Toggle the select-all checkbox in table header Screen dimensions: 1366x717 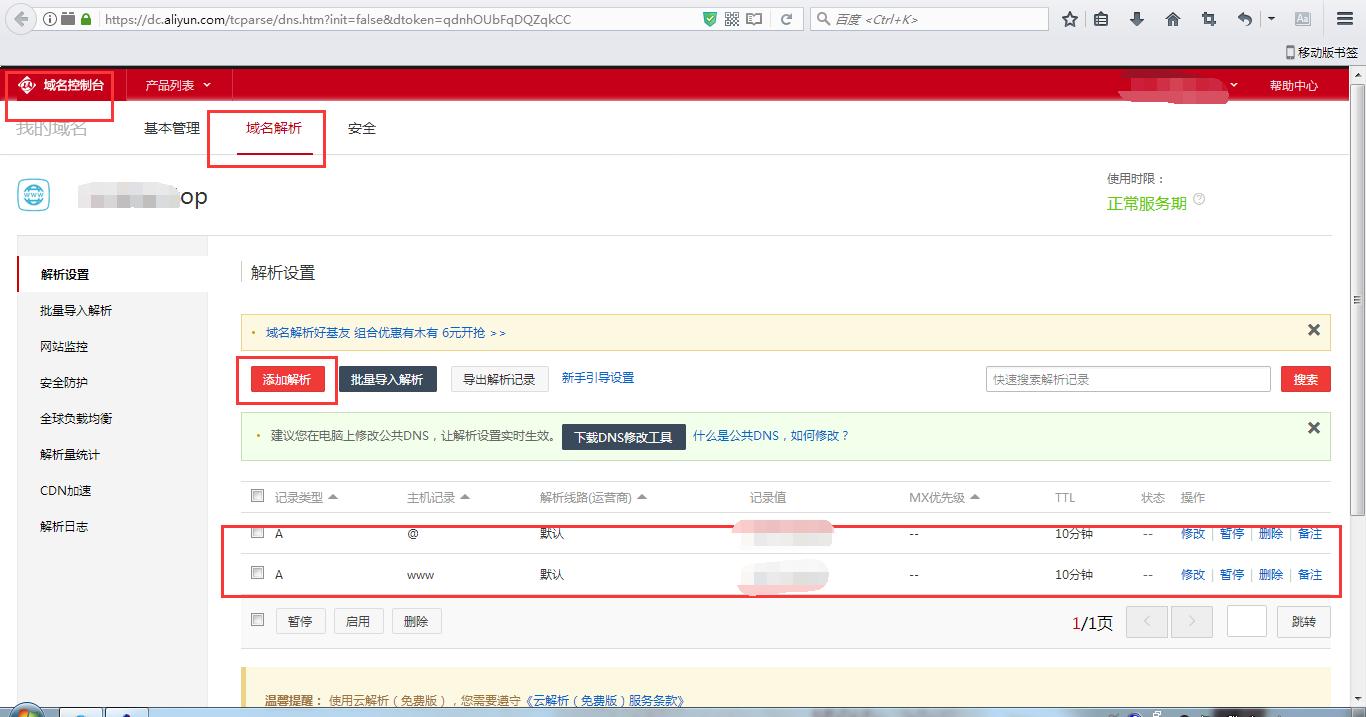(x=258, y=496)
